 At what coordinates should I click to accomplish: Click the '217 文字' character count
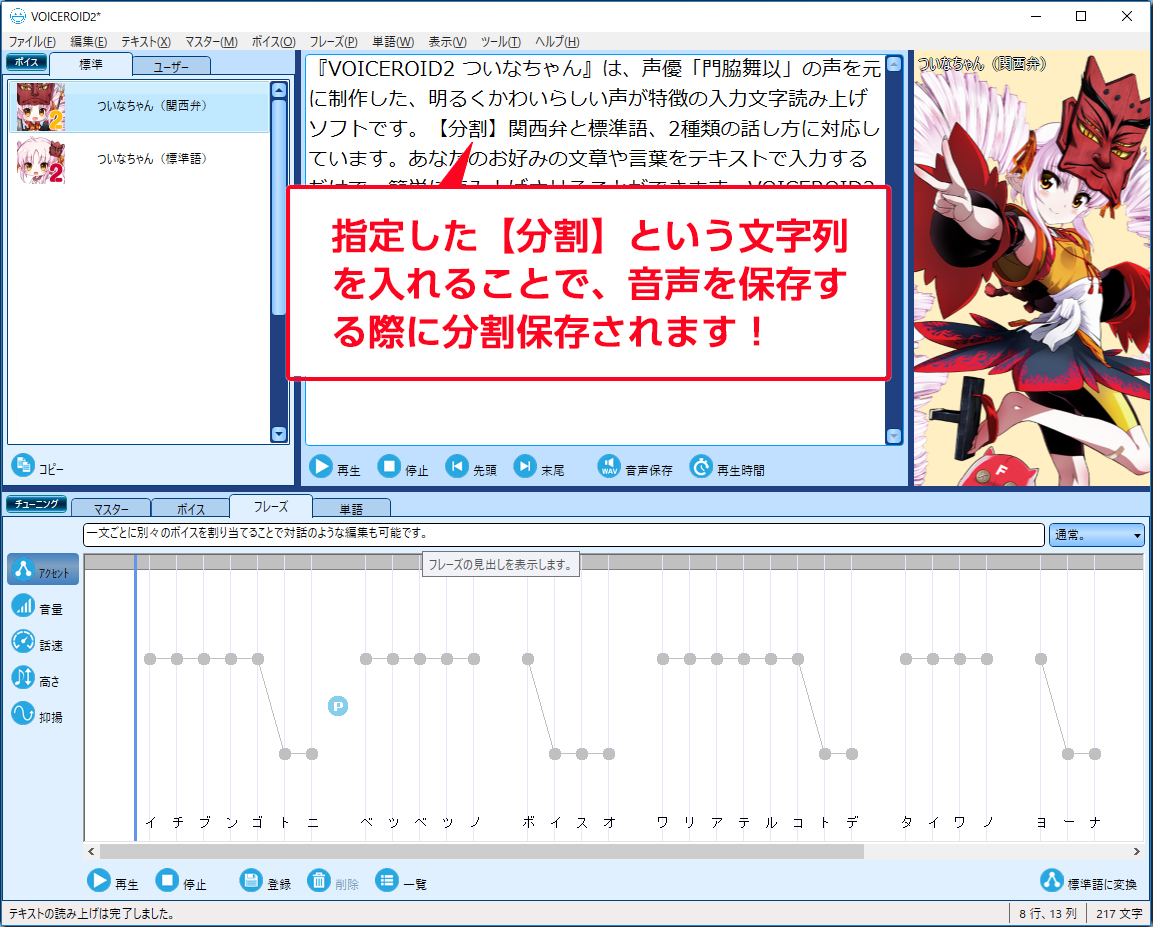(x=1118, y=914)
